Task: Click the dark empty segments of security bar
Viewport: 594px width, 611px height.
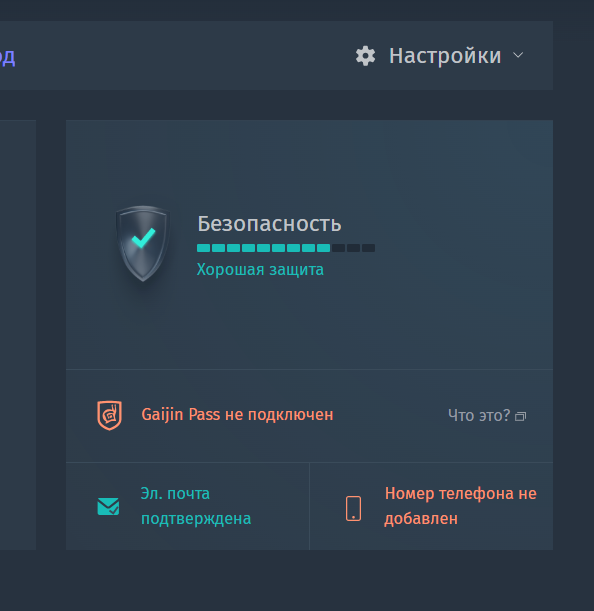Action: (354, 248)
